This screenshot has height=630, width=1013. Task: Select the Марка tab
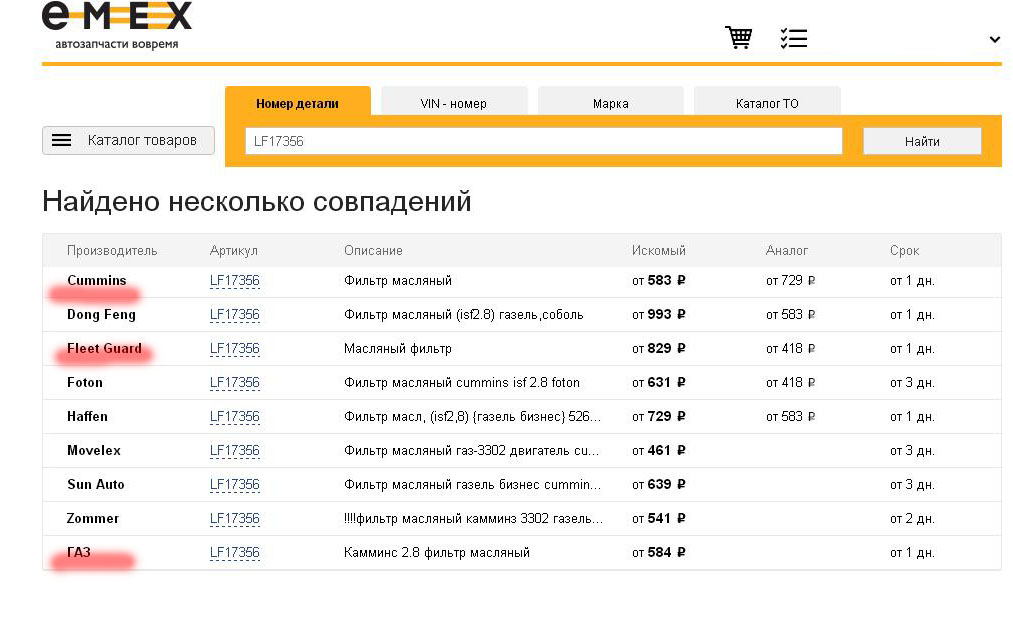click(610, 103)
